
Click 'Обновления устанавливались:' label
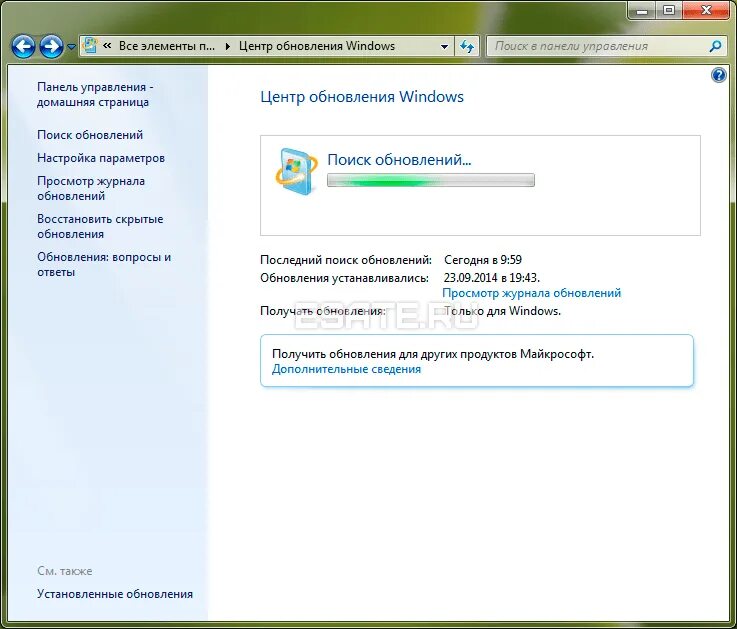[345, 278]
